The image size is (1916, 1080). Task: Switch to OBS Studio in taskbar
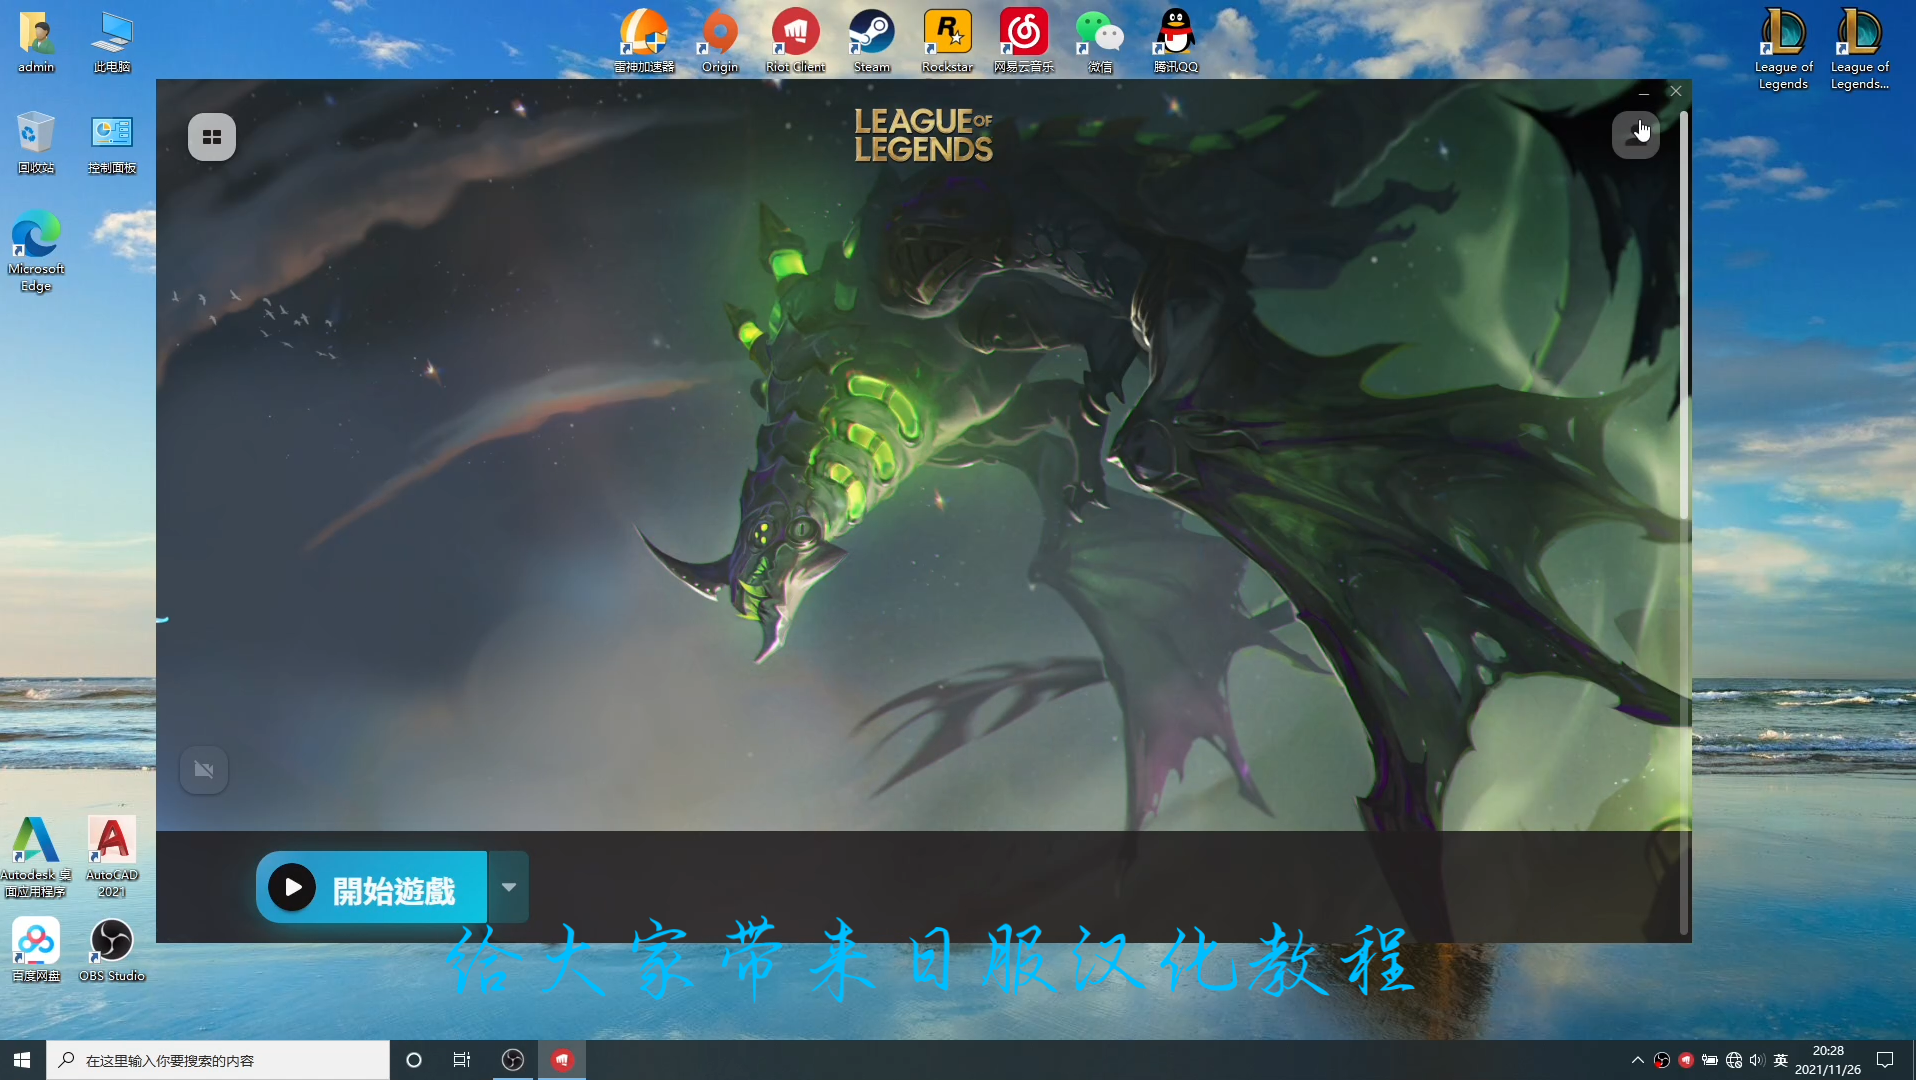point(513,1060)
